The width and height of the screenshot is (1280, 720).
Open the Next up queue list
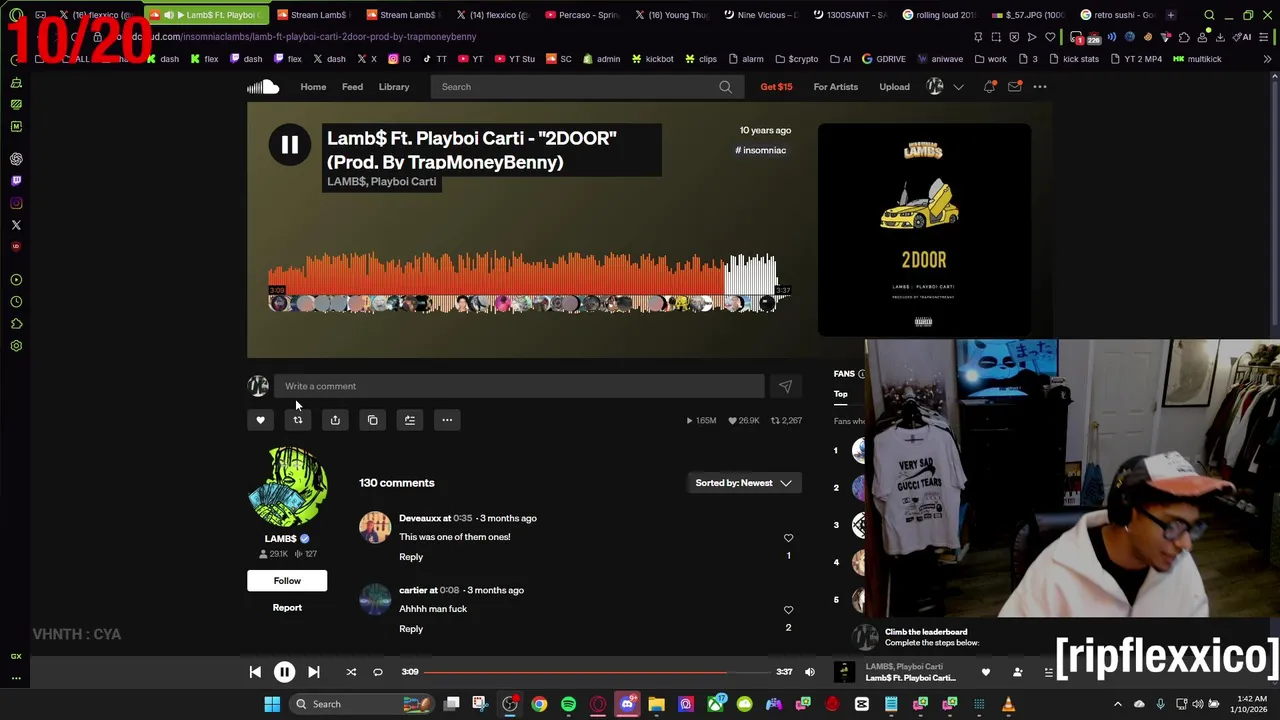(x=1048, y=672)
